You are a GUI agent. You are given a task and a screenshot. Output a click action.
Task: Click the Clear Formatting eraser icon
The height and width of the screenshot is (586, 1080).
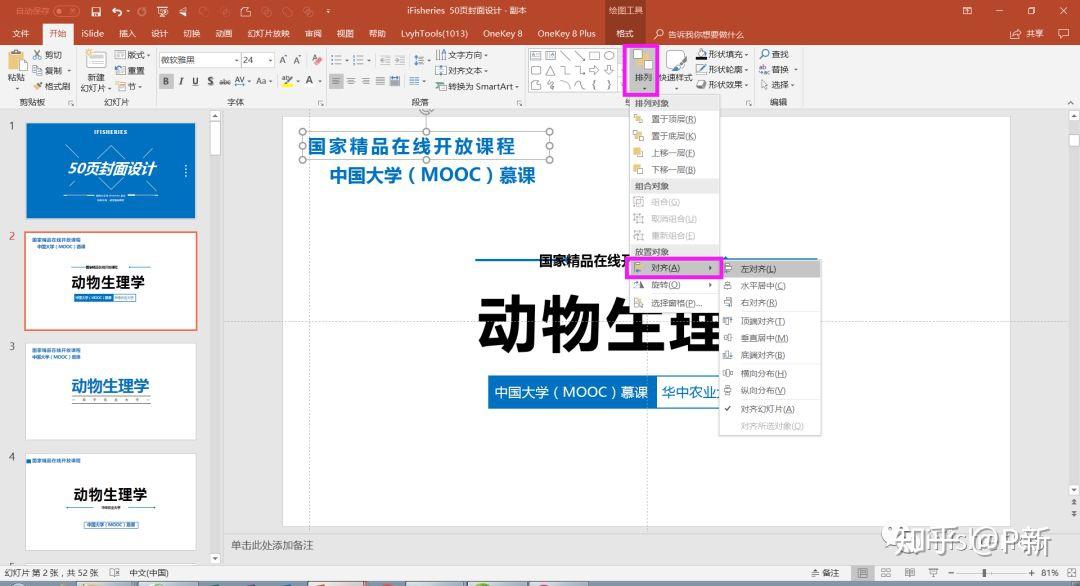click(x=316, y=60)
